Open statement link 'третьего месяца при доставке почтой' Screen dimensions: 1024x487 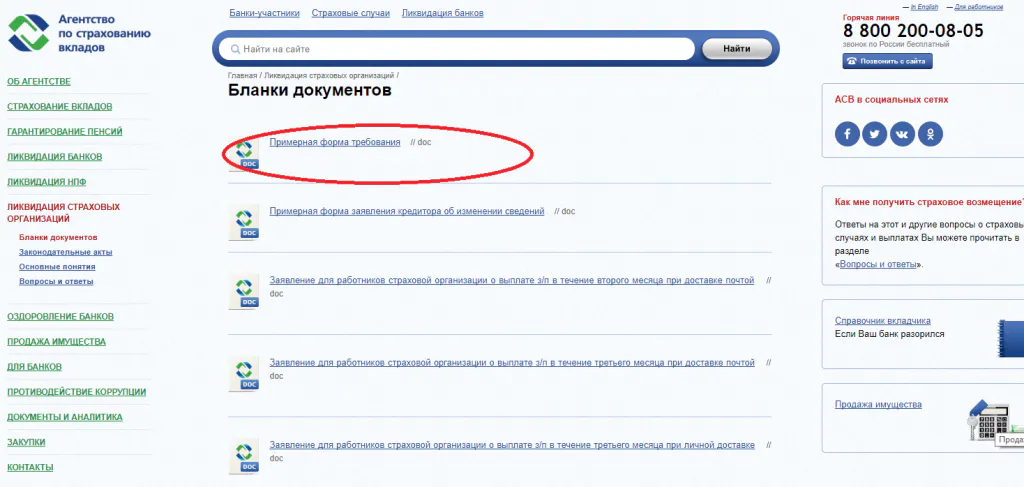[x=512, y=363]
